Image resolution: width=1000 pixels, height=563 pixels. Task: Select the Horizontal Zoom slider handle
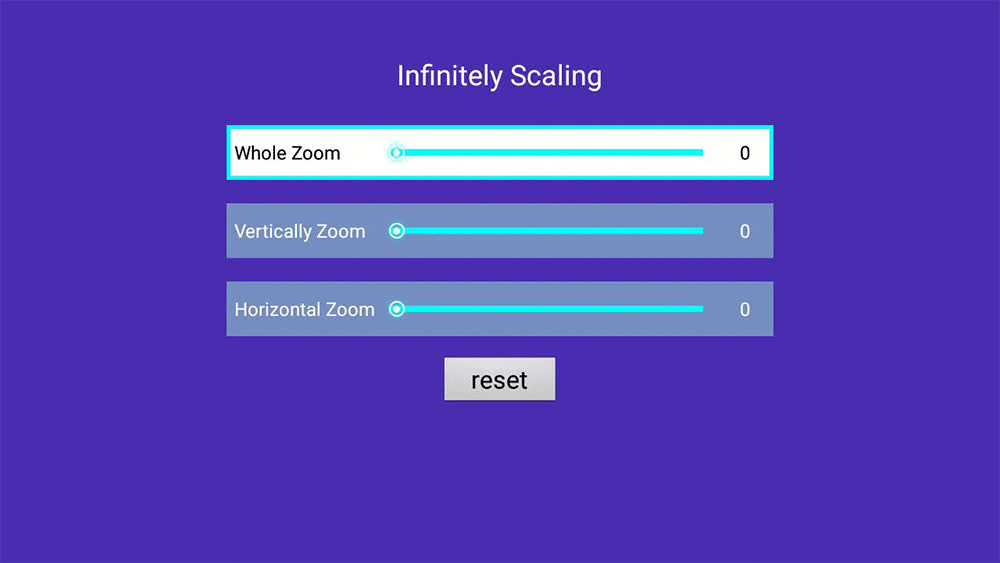[x=397, y=309]
